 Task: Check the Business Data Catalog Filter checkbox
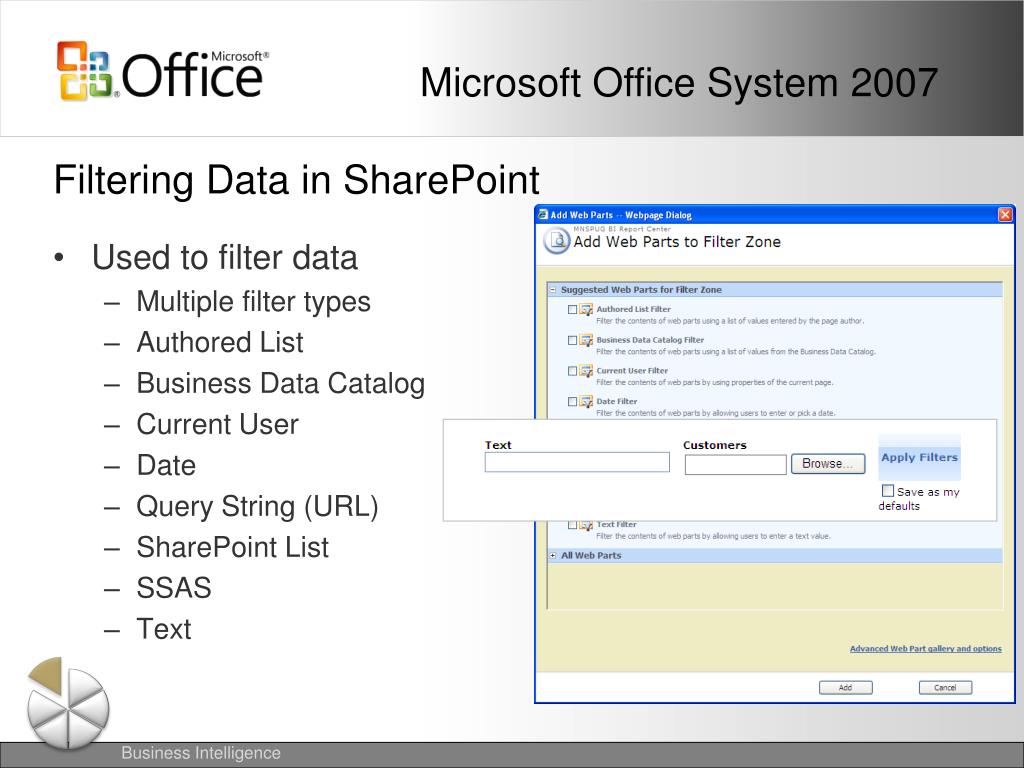click(572, 340)
